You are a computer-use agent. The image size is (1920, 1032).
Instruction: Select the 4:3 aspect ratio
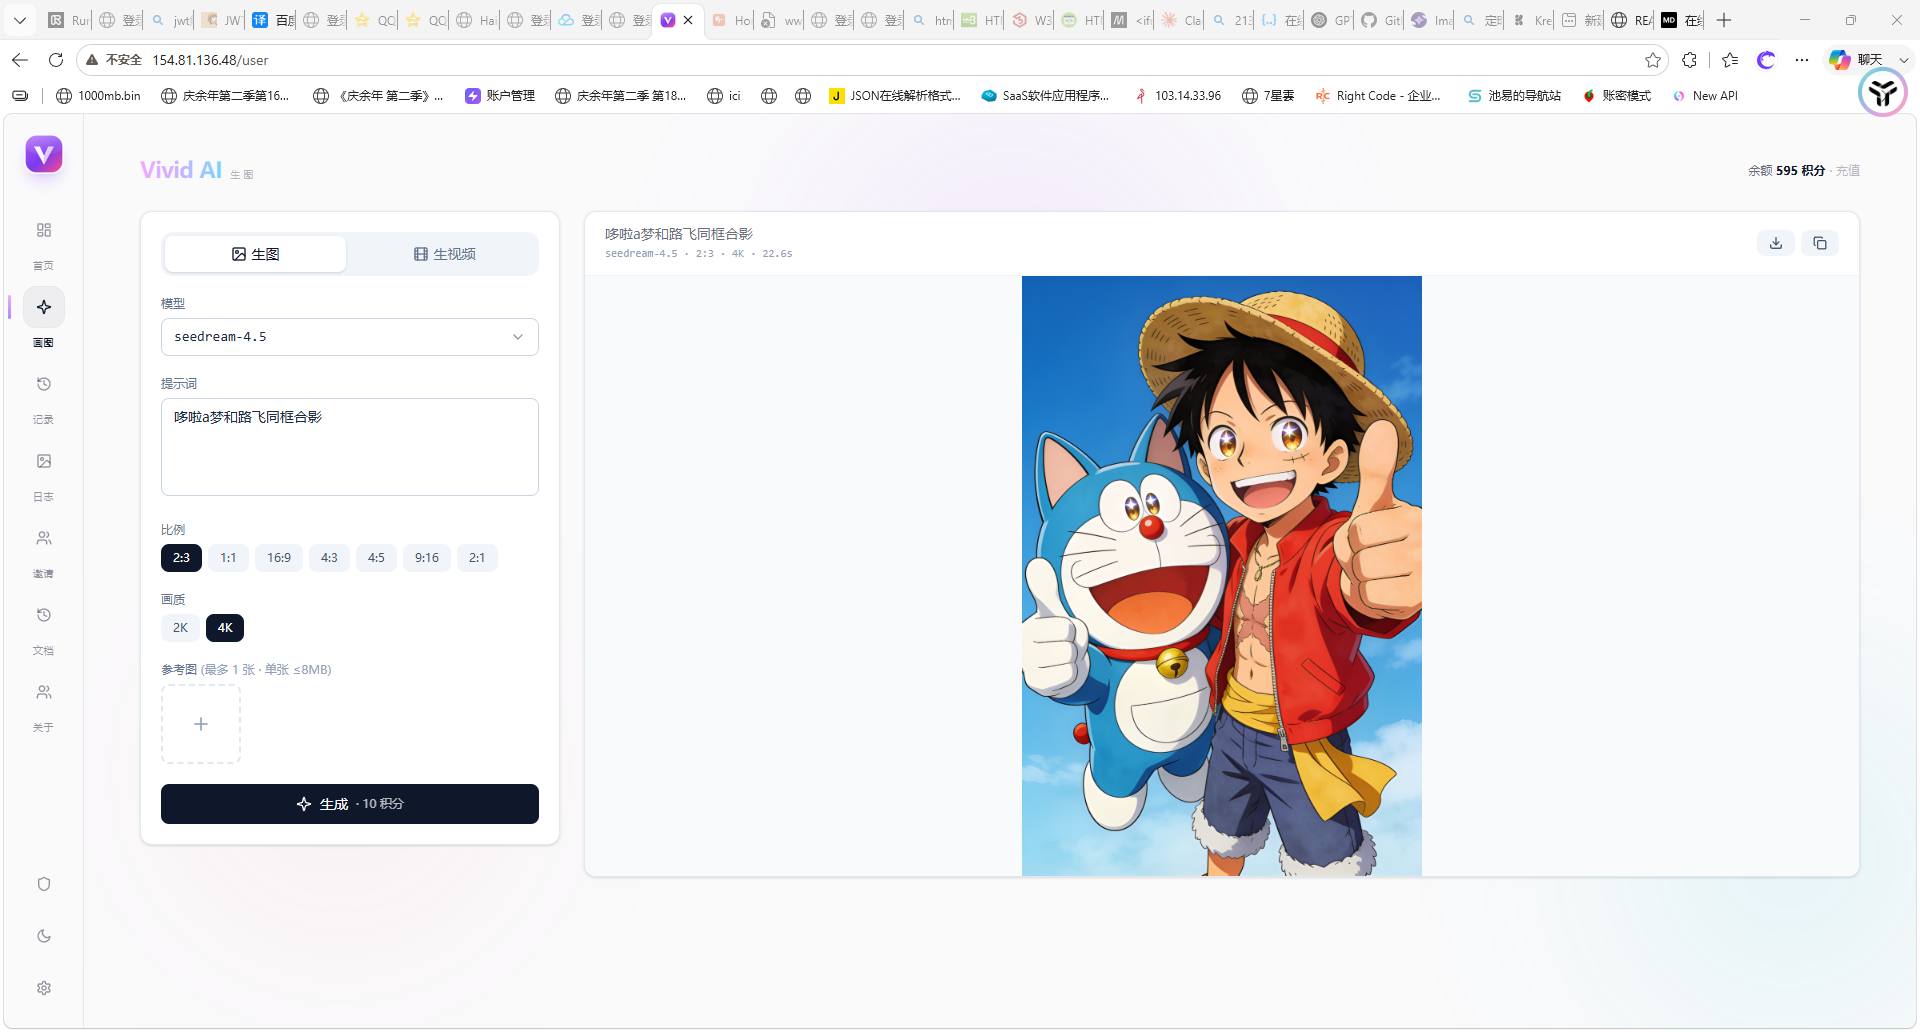(329, 558)
